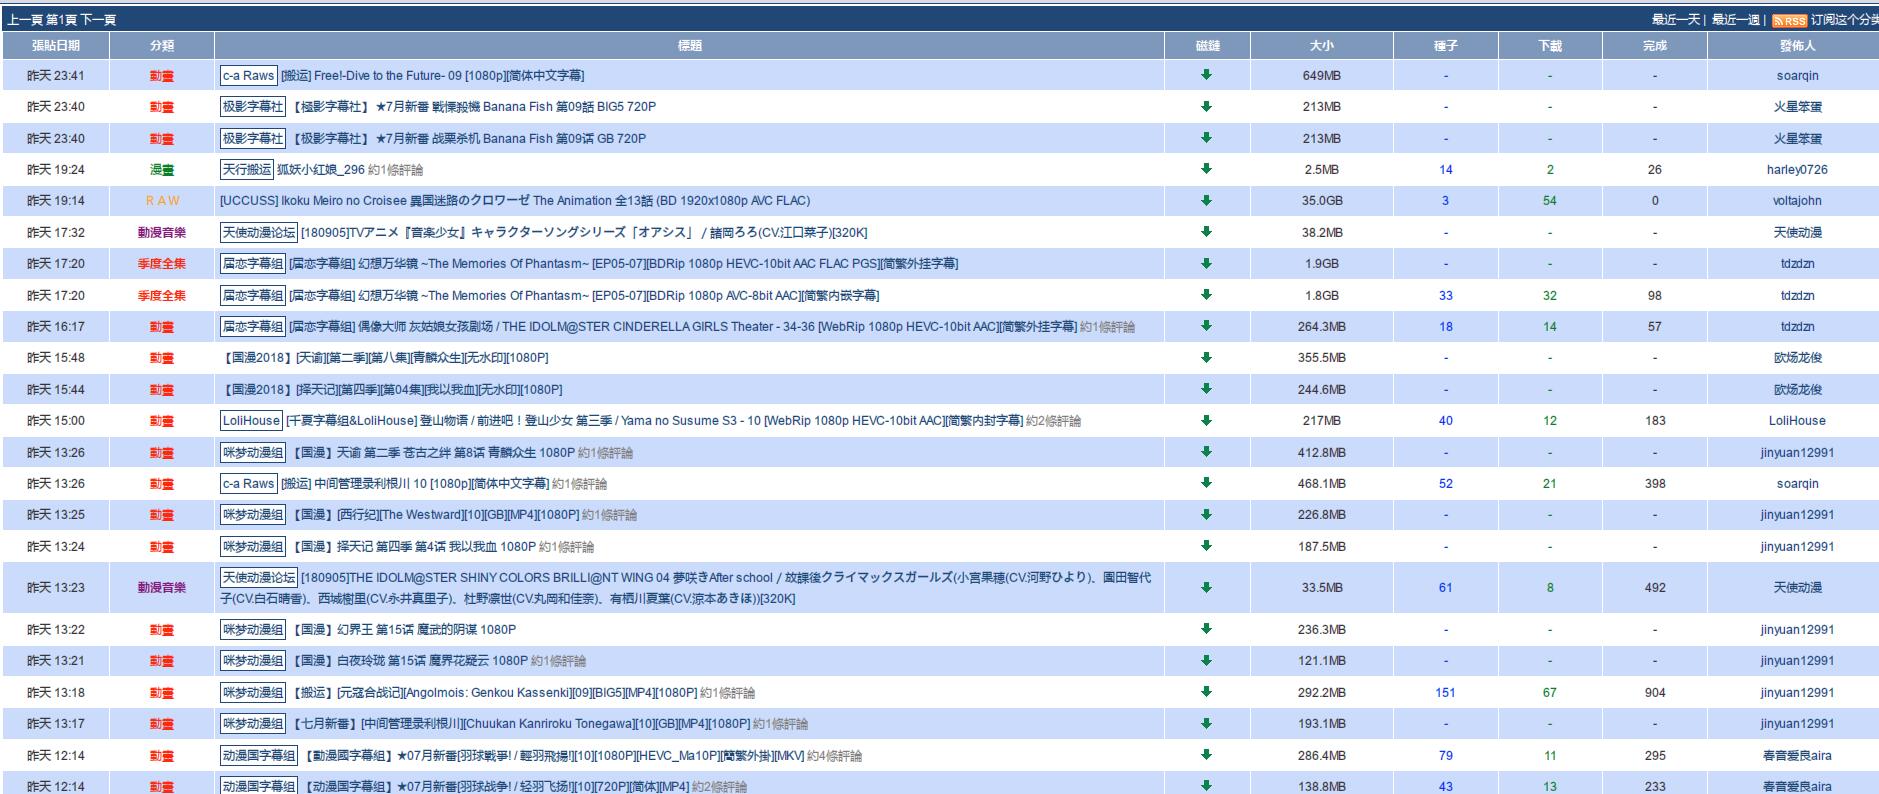Open 天行搬运 group tag
Viewport: 1879px width, 794px height.
[x=247, y=169]
